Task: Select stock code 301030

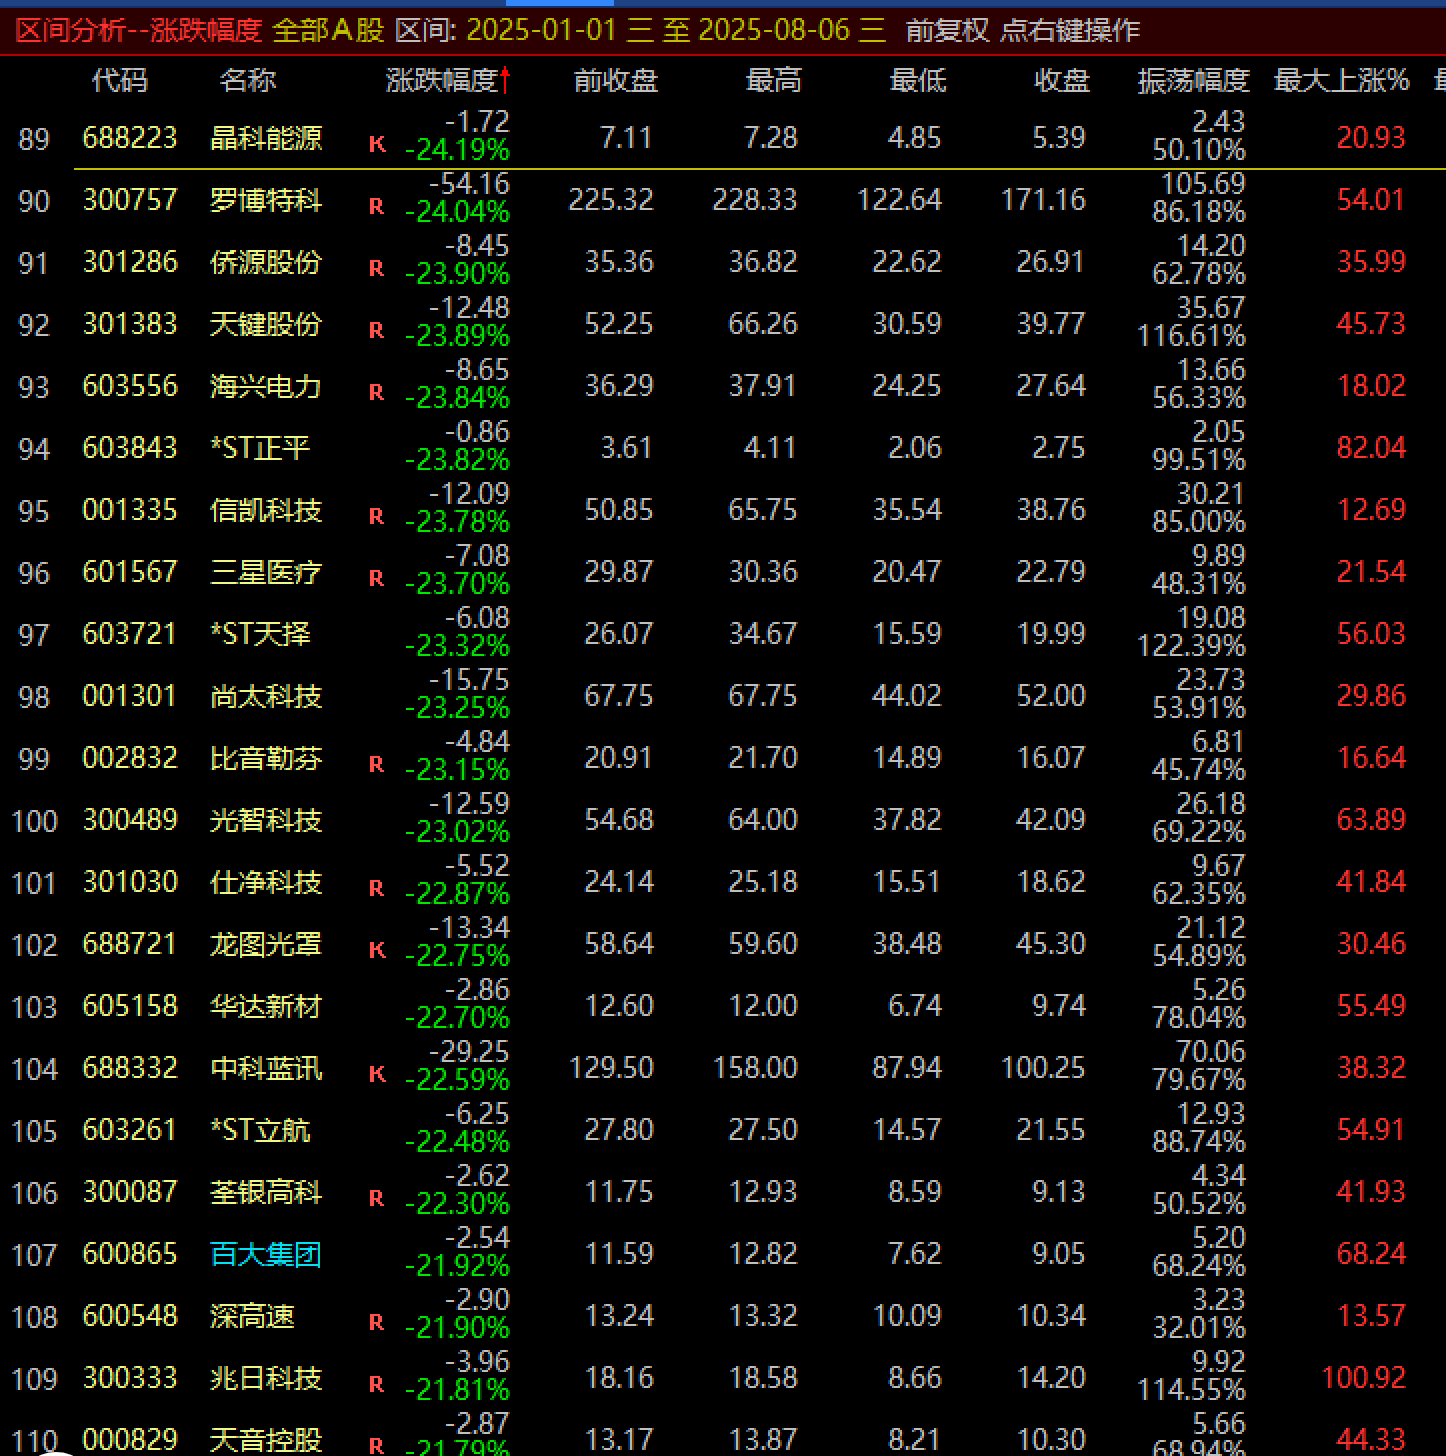Action: (130, 881)
